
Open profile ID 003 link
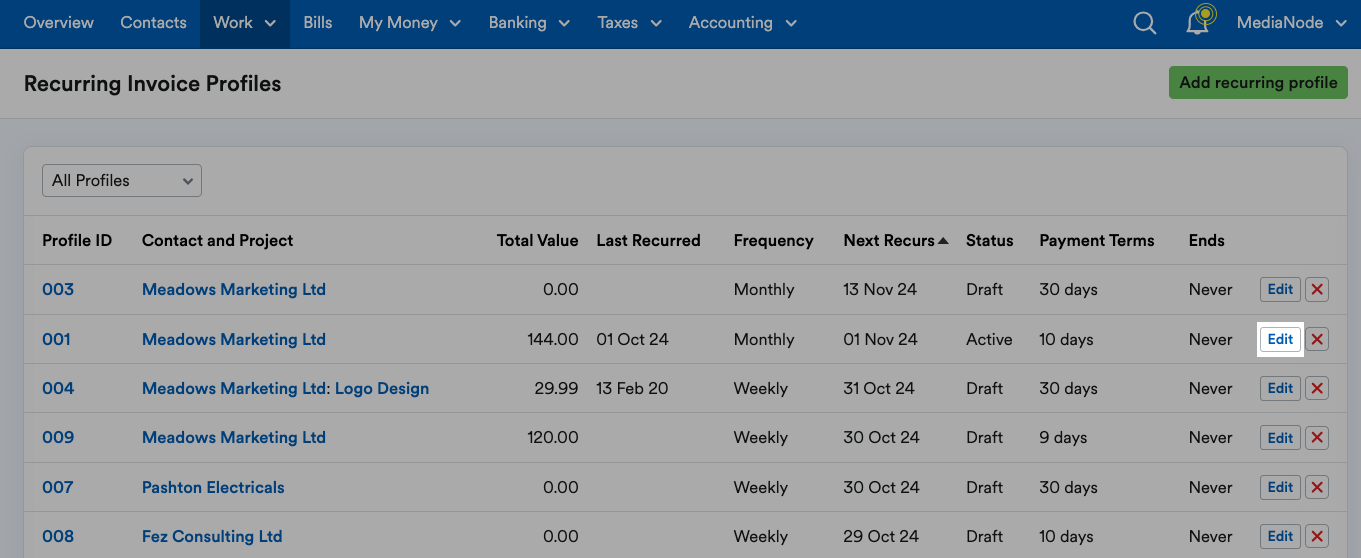coord(58,290)
